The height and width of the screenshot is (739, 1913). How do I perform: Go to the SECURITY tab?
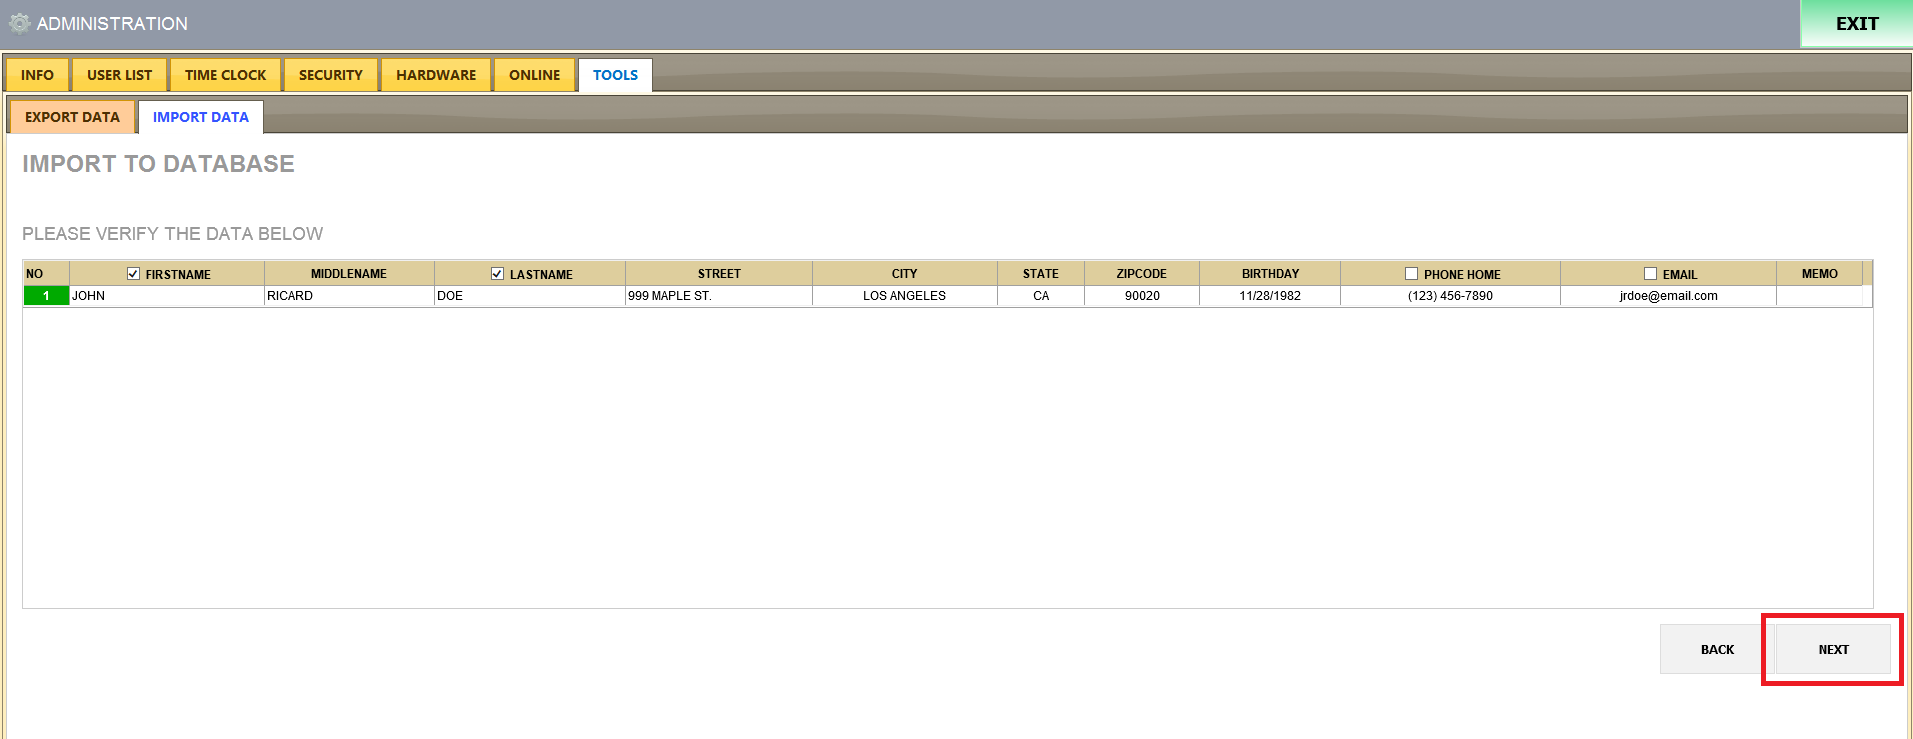330,75
